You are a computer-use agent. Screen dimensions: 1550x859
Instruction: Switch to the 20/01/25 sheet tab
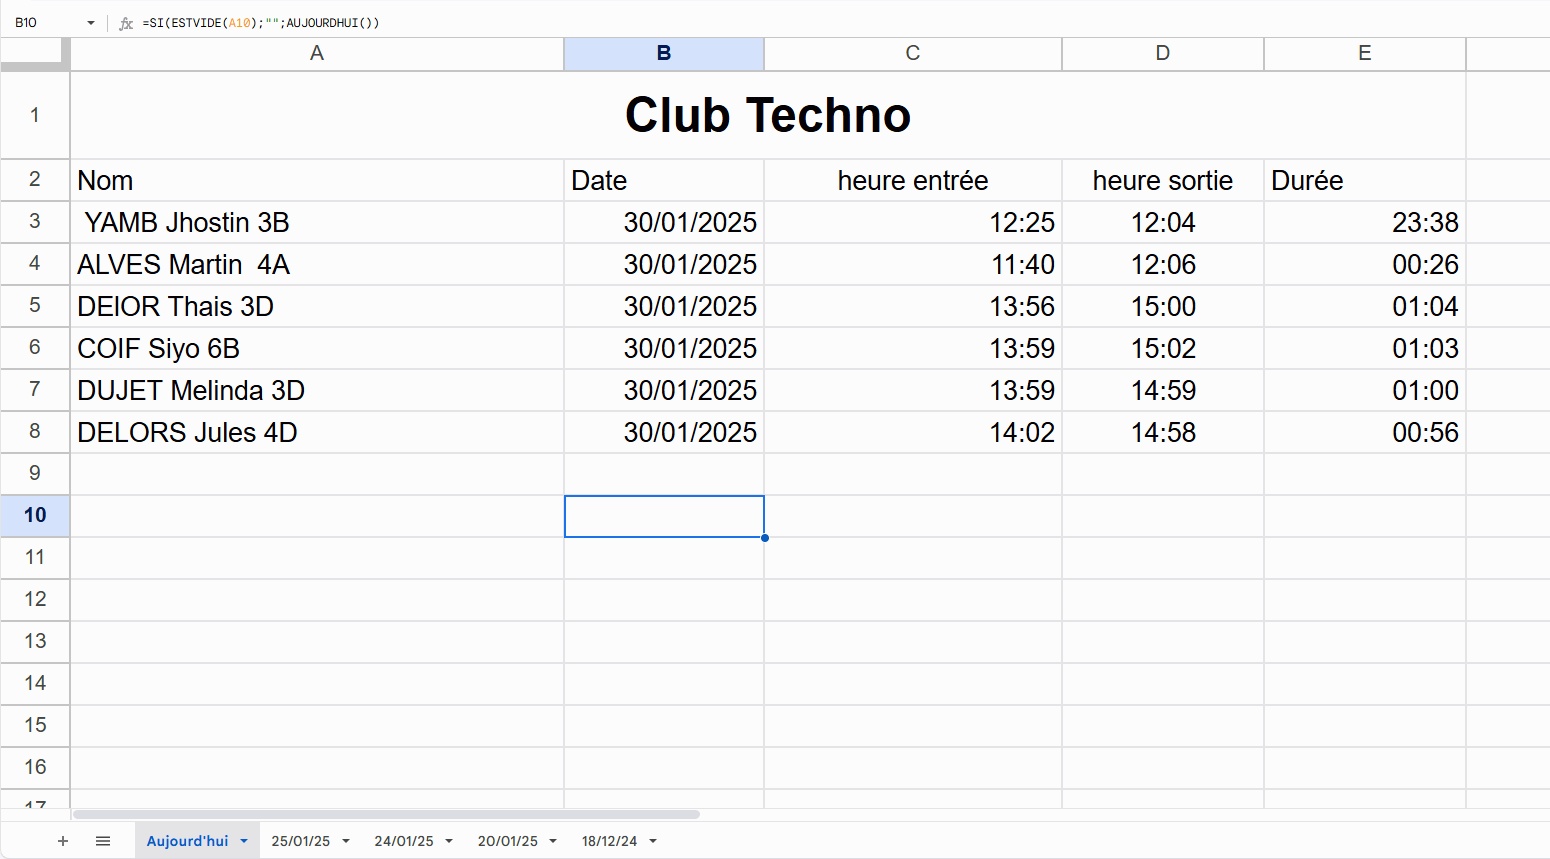coord(507,841)
